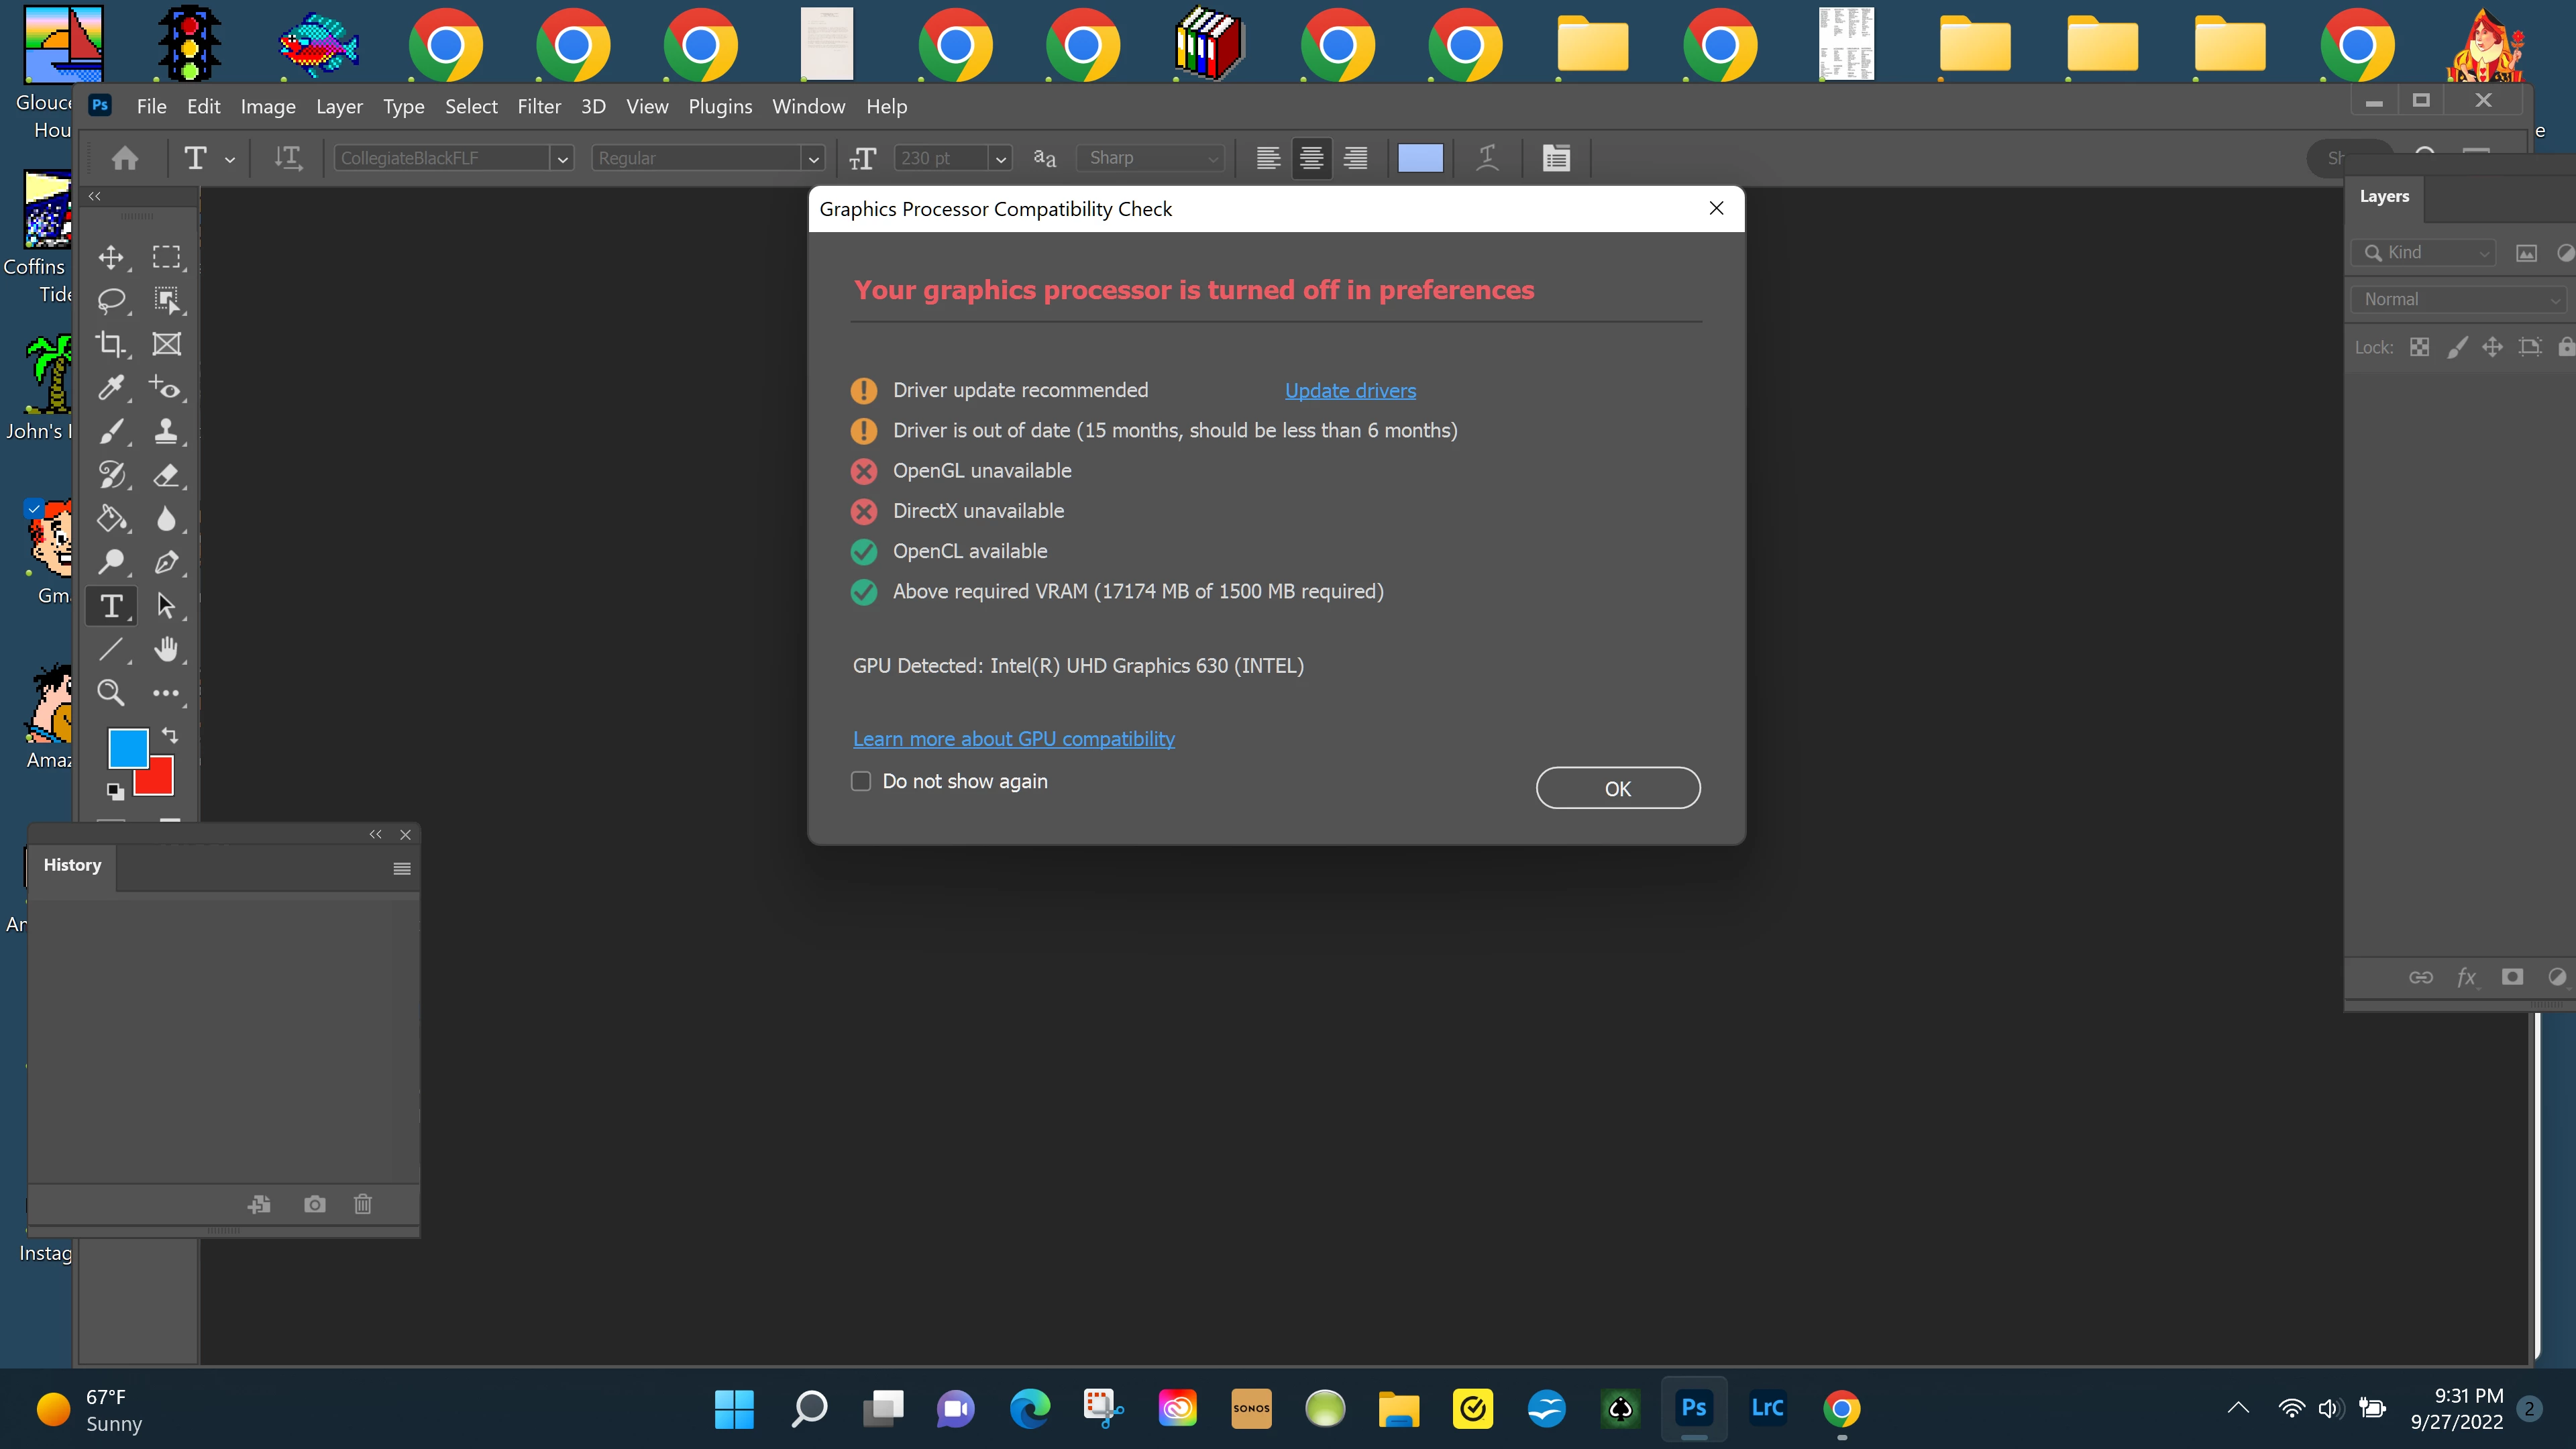This screenshot has height=1449, width=2576.
Task: Swap foreground and background colors
Action: (170, 735)
